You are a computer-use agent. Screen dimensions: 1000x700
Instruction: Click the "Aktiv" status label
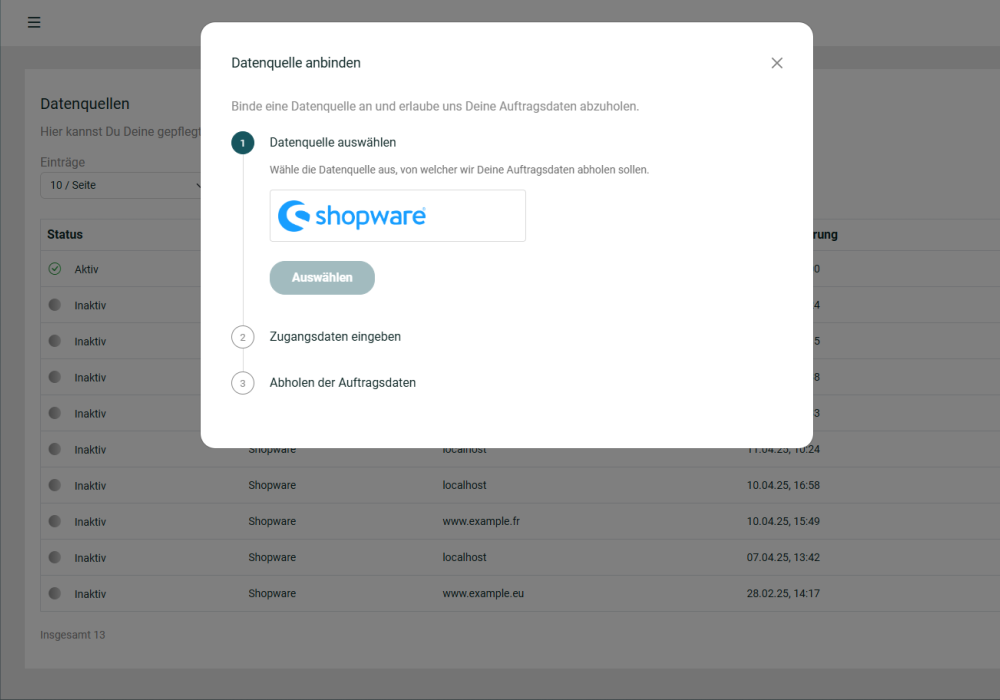pos(86,270)
